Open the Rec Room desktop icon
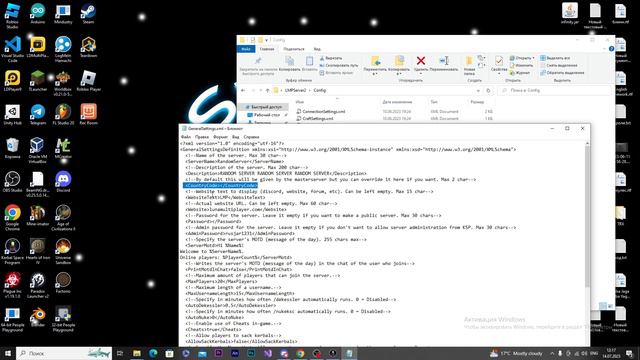The width and height of the screenshot is (640, 360). 88,114
